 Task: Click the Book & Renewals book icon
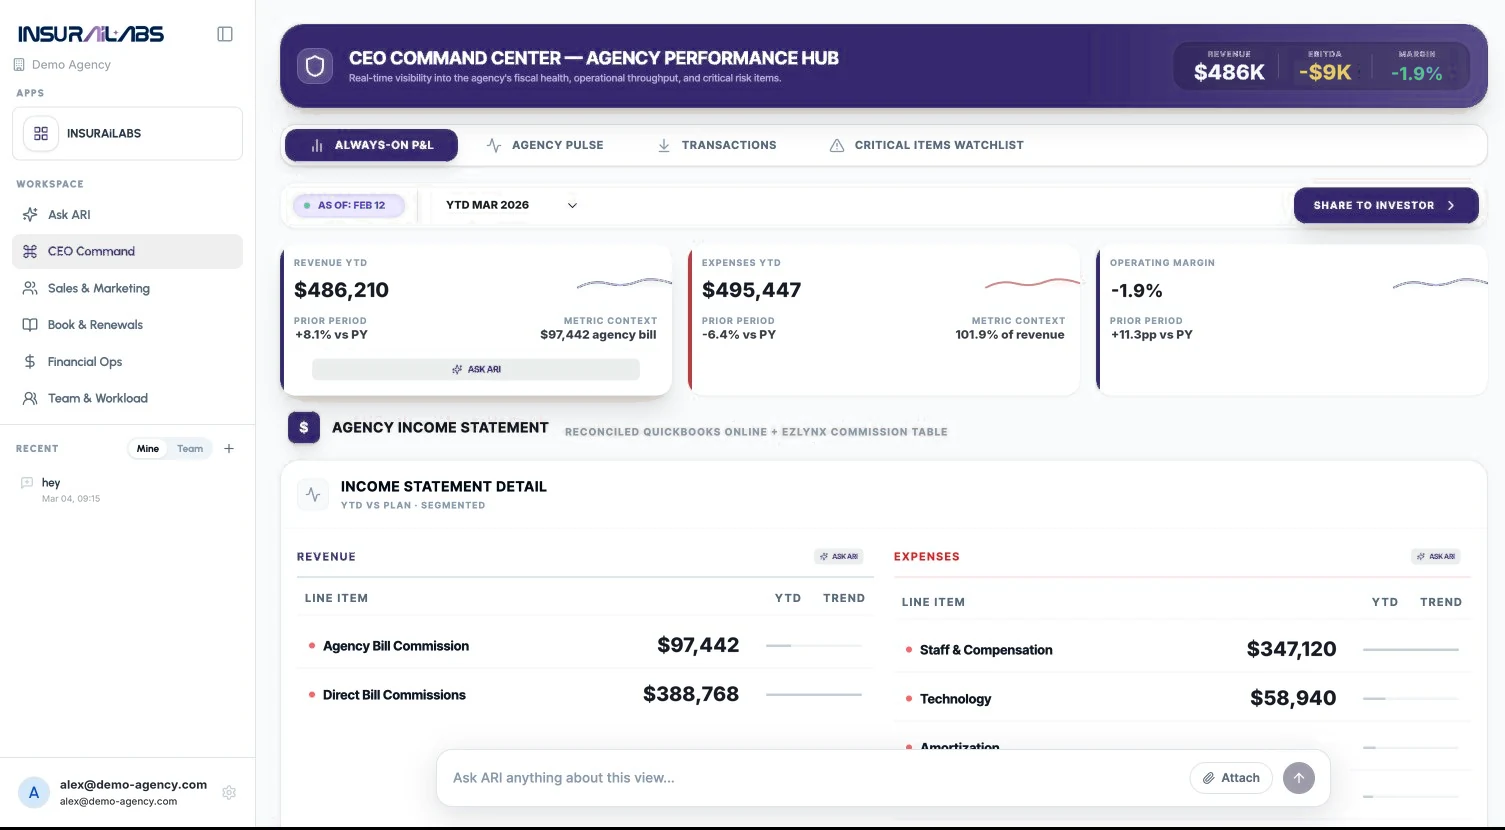point(30,325)
